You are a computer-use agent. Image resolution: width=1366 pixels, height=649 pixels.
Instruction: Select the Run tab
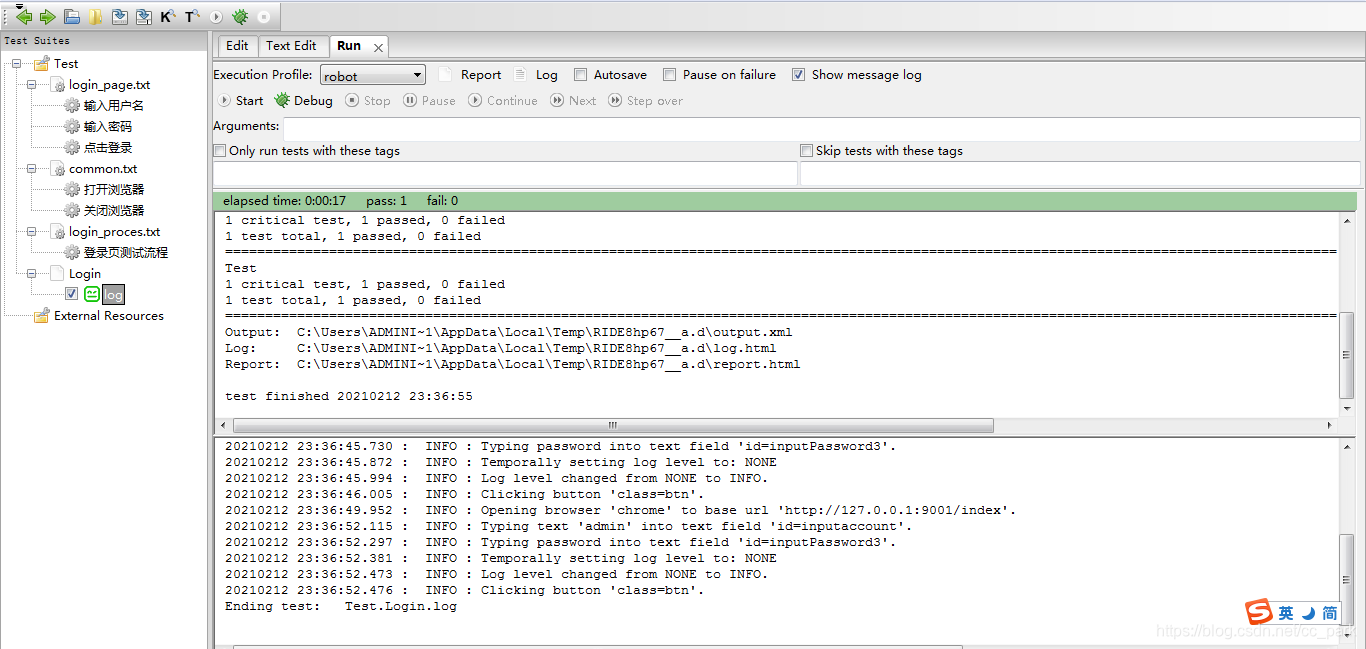tap(349, 46)
